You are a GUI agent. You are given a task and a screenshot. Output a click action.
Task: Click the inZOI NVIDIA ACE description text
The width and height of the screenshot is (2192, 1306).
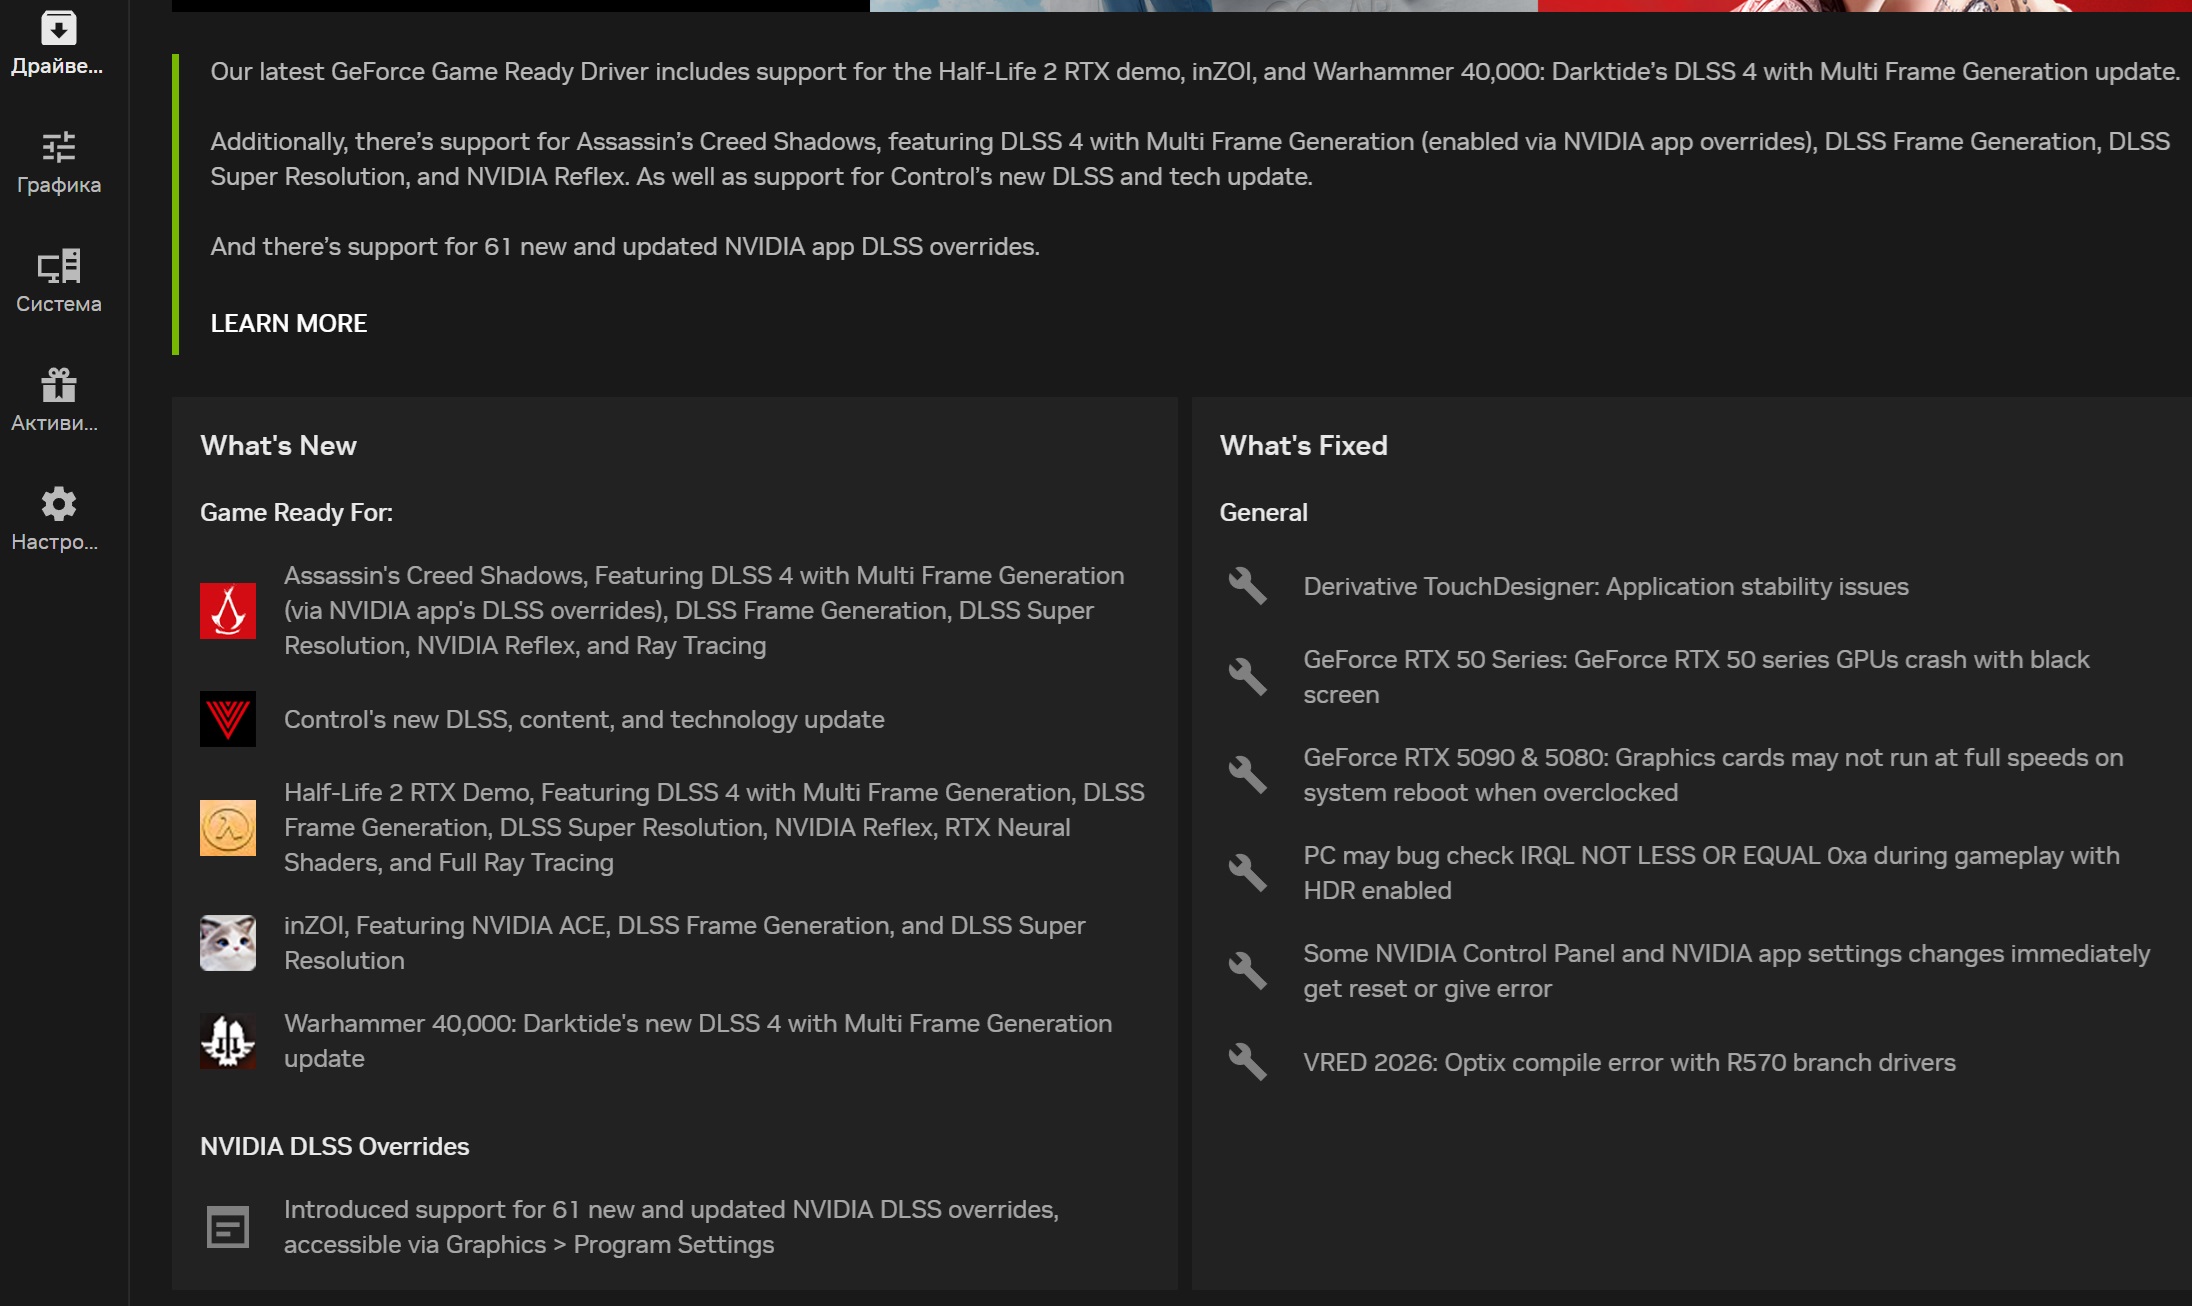point(684,943)
